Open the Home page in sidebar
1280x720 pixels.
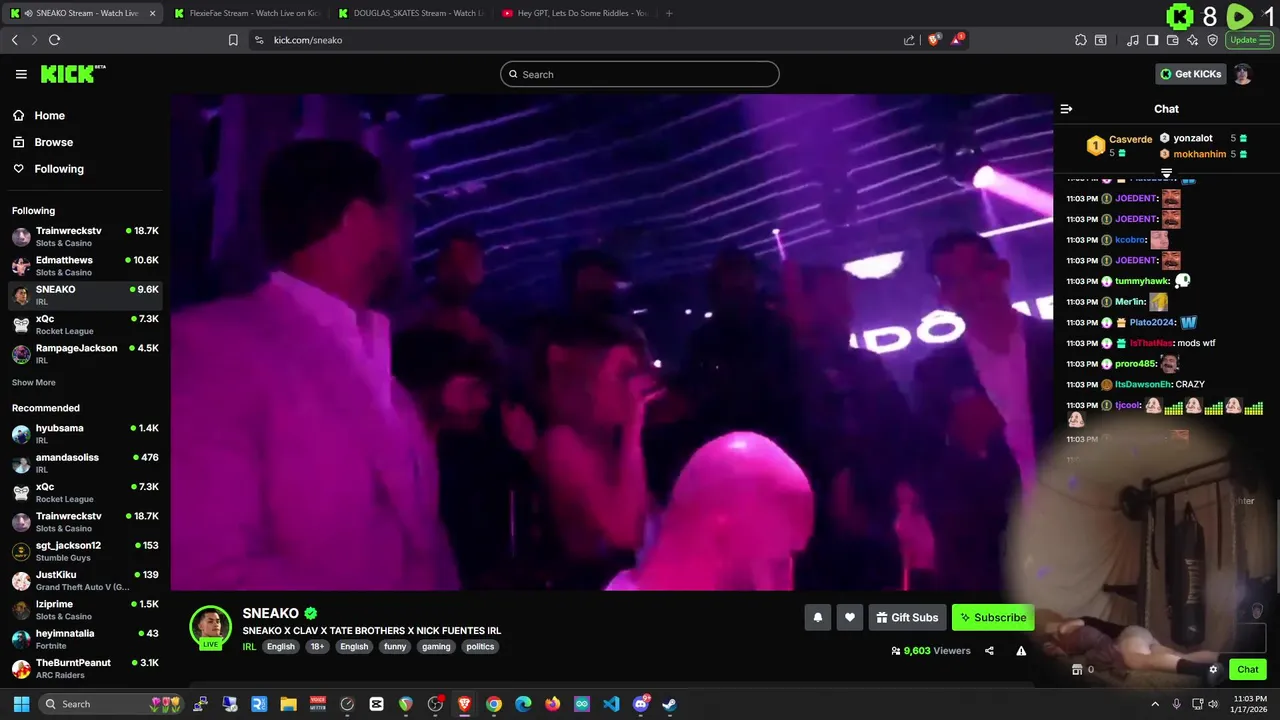pyautogui.click(x=85, y=115)
